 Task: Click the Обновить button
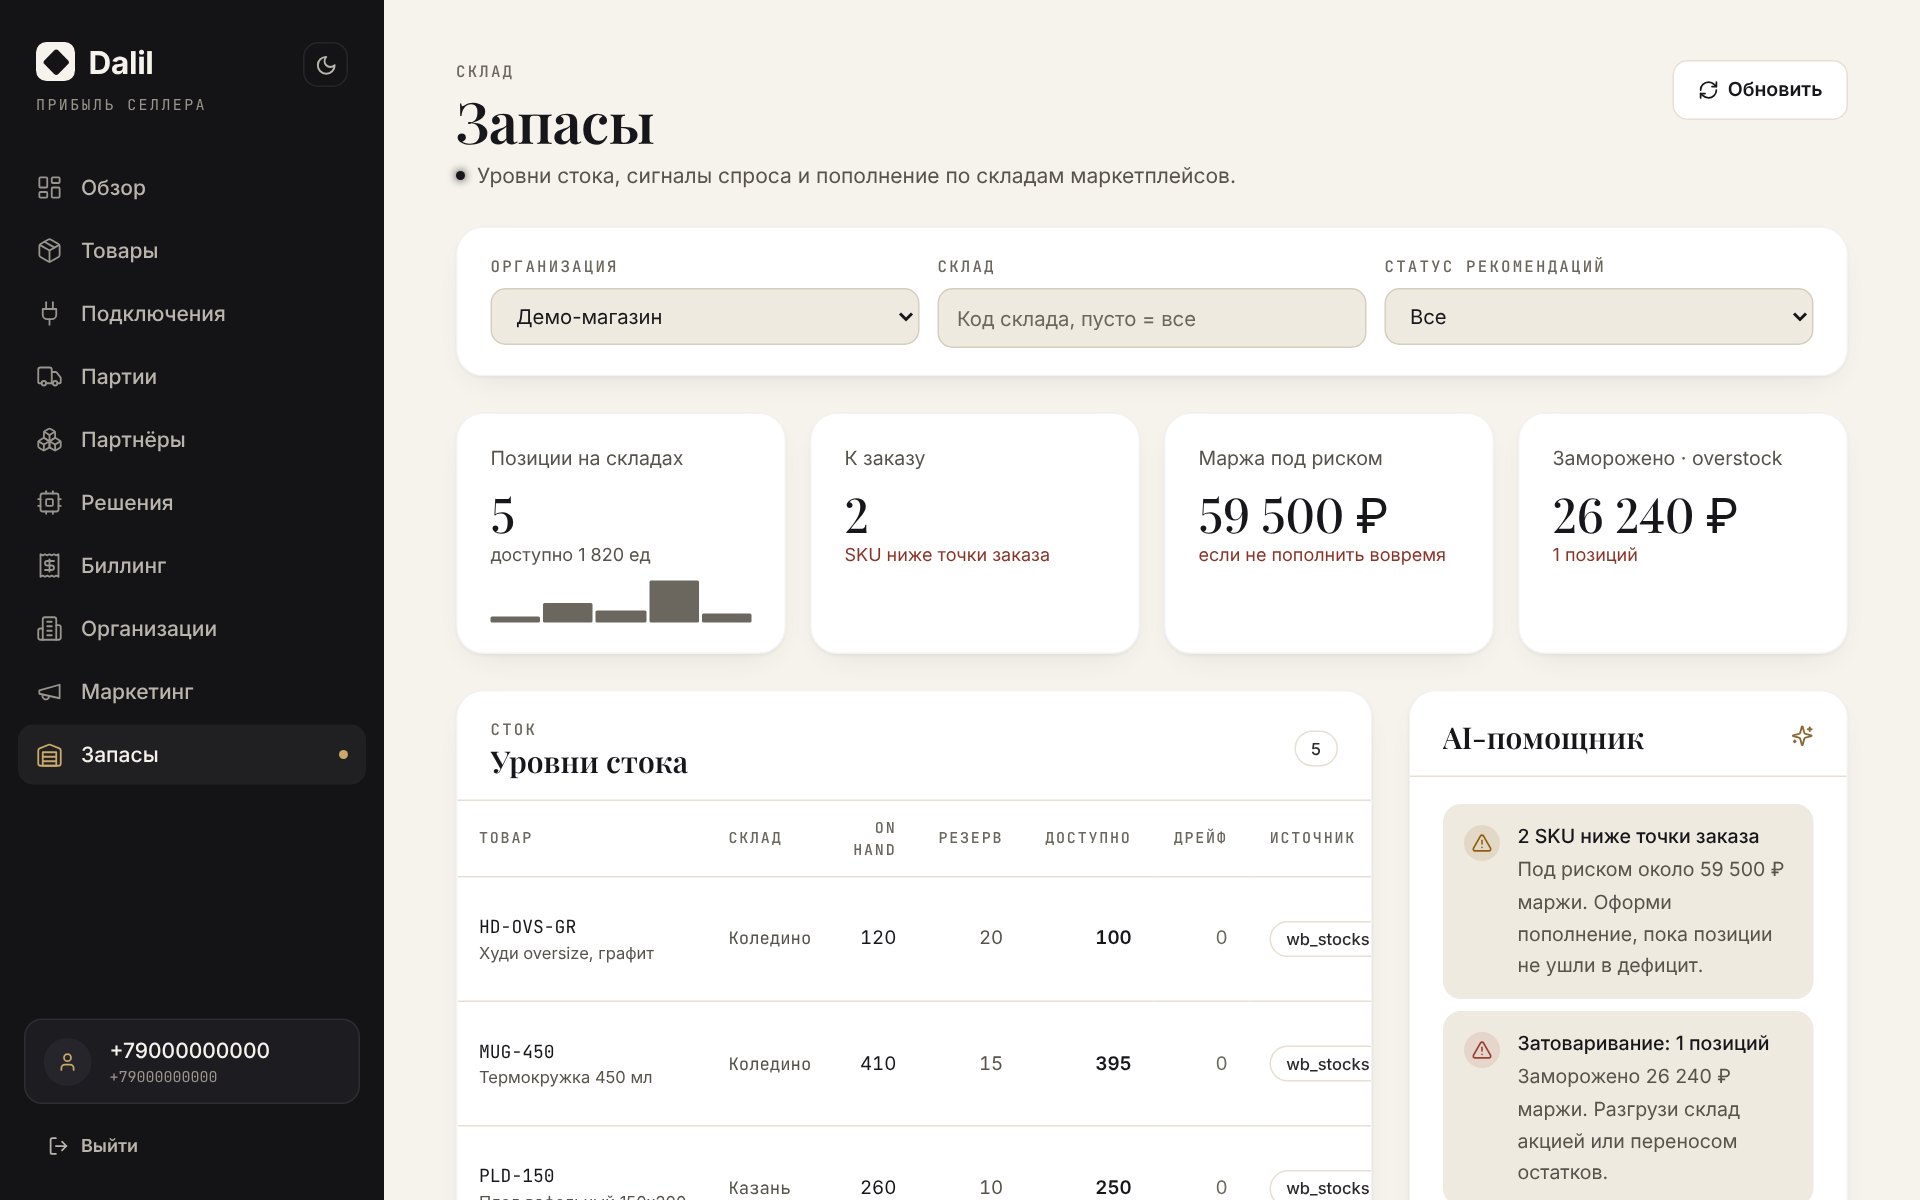1759,90
